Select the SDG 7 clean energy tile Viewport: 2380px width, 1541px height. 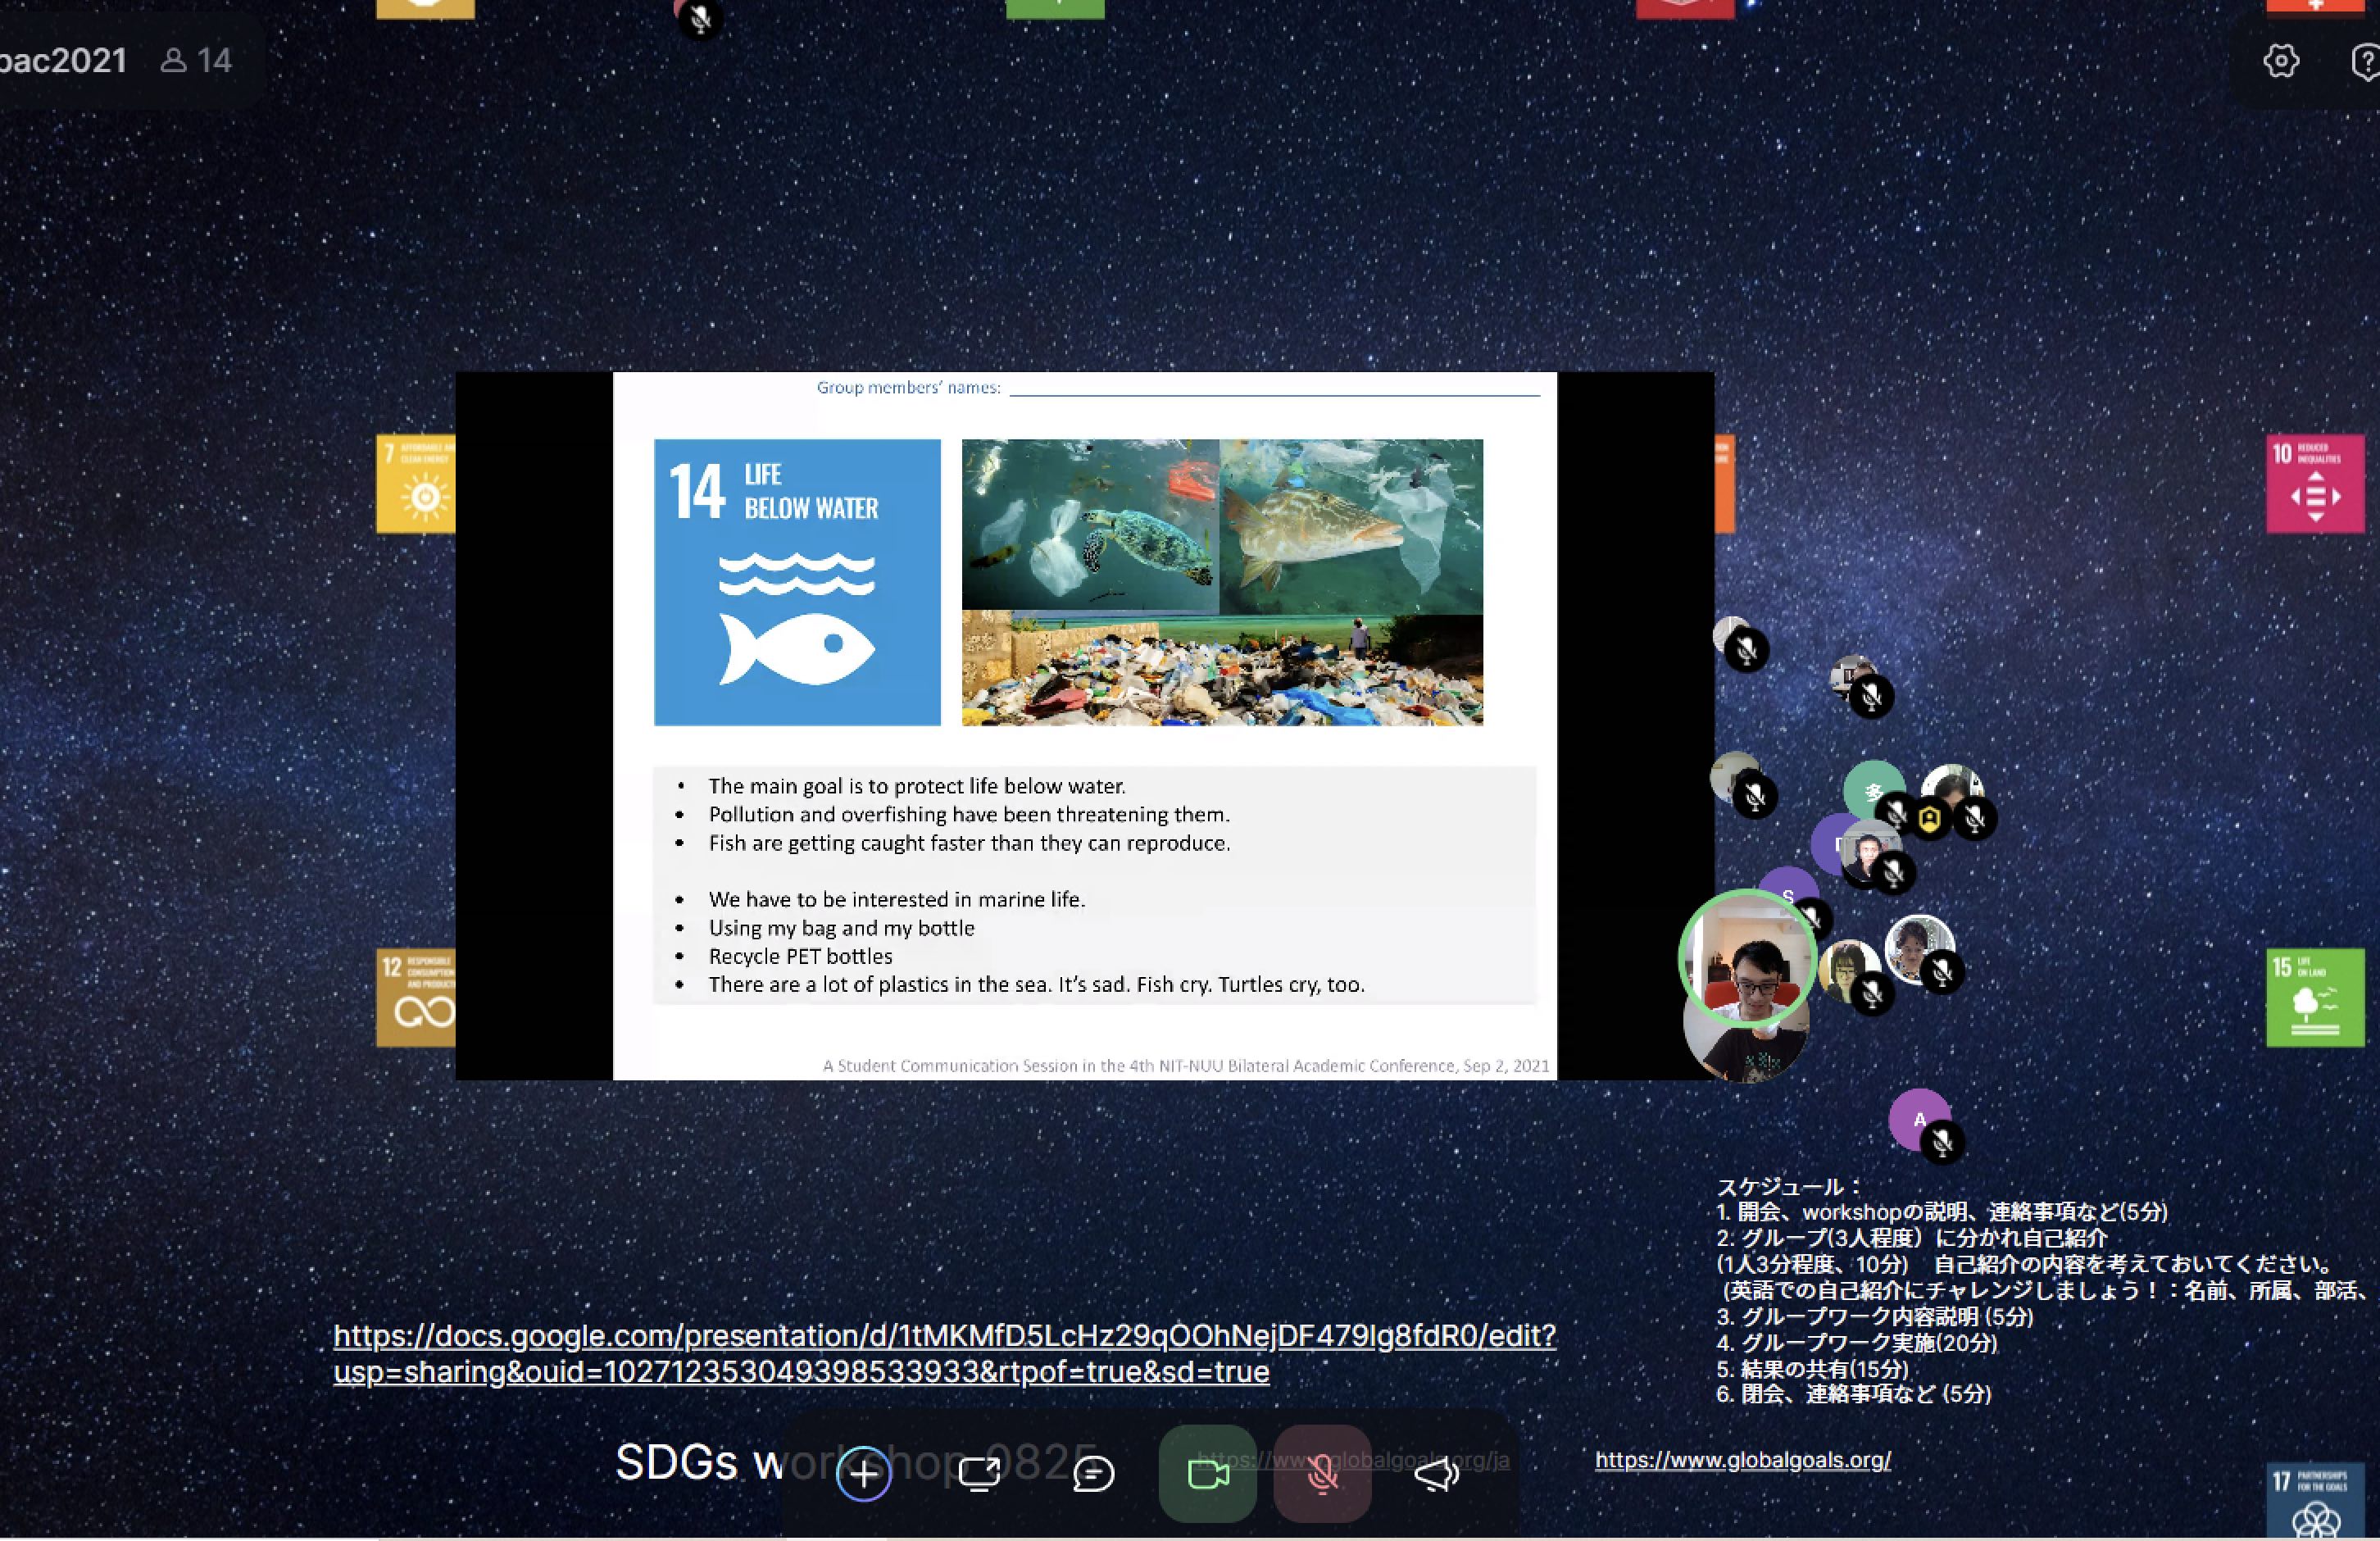tap(416, 483)
